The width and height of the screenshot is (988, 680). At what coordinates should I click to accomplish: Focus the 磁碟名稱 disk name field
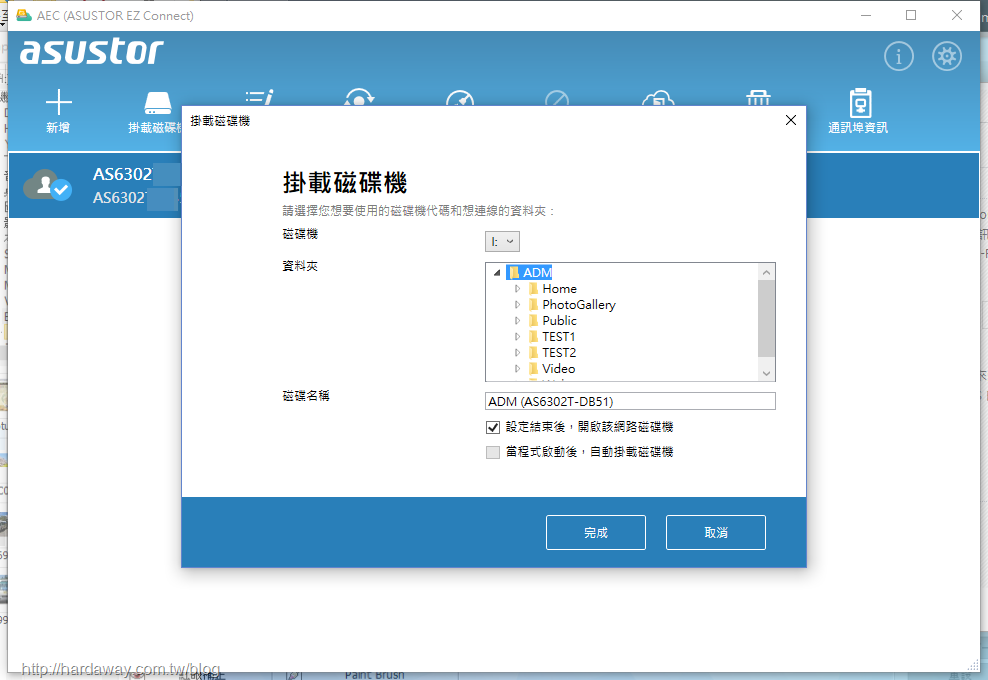(x=630, y=401)
